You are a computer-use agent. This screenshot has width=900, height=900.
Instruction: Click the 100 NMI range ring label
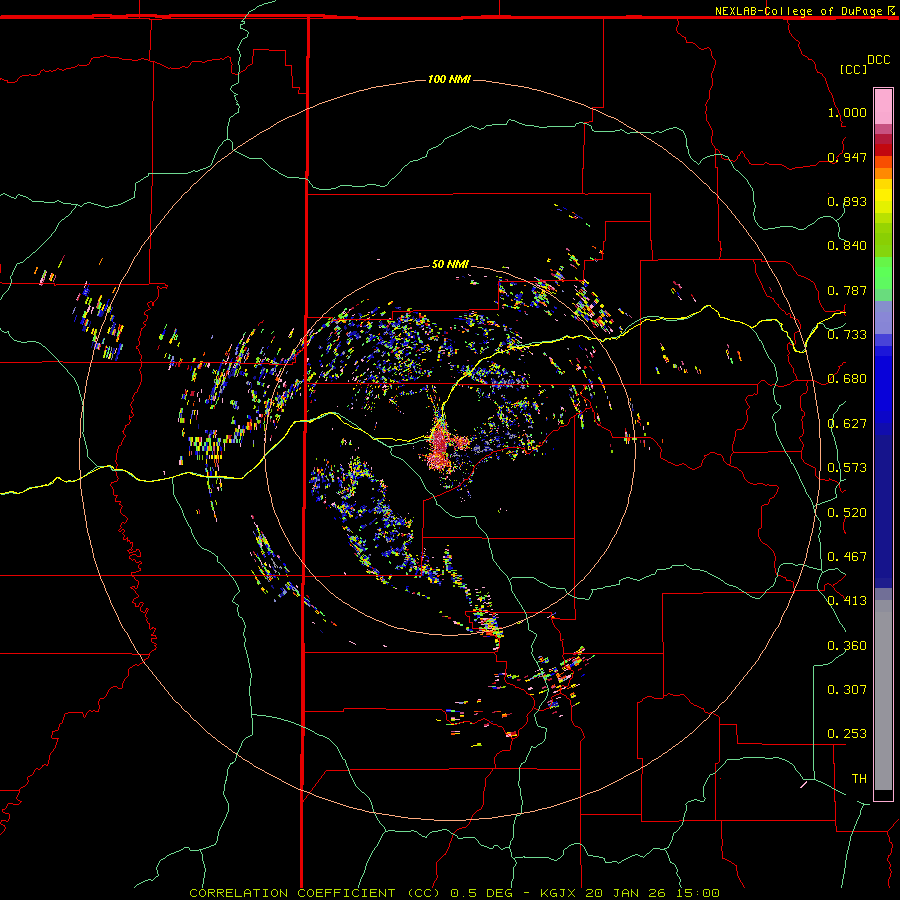tap(449, 79)
